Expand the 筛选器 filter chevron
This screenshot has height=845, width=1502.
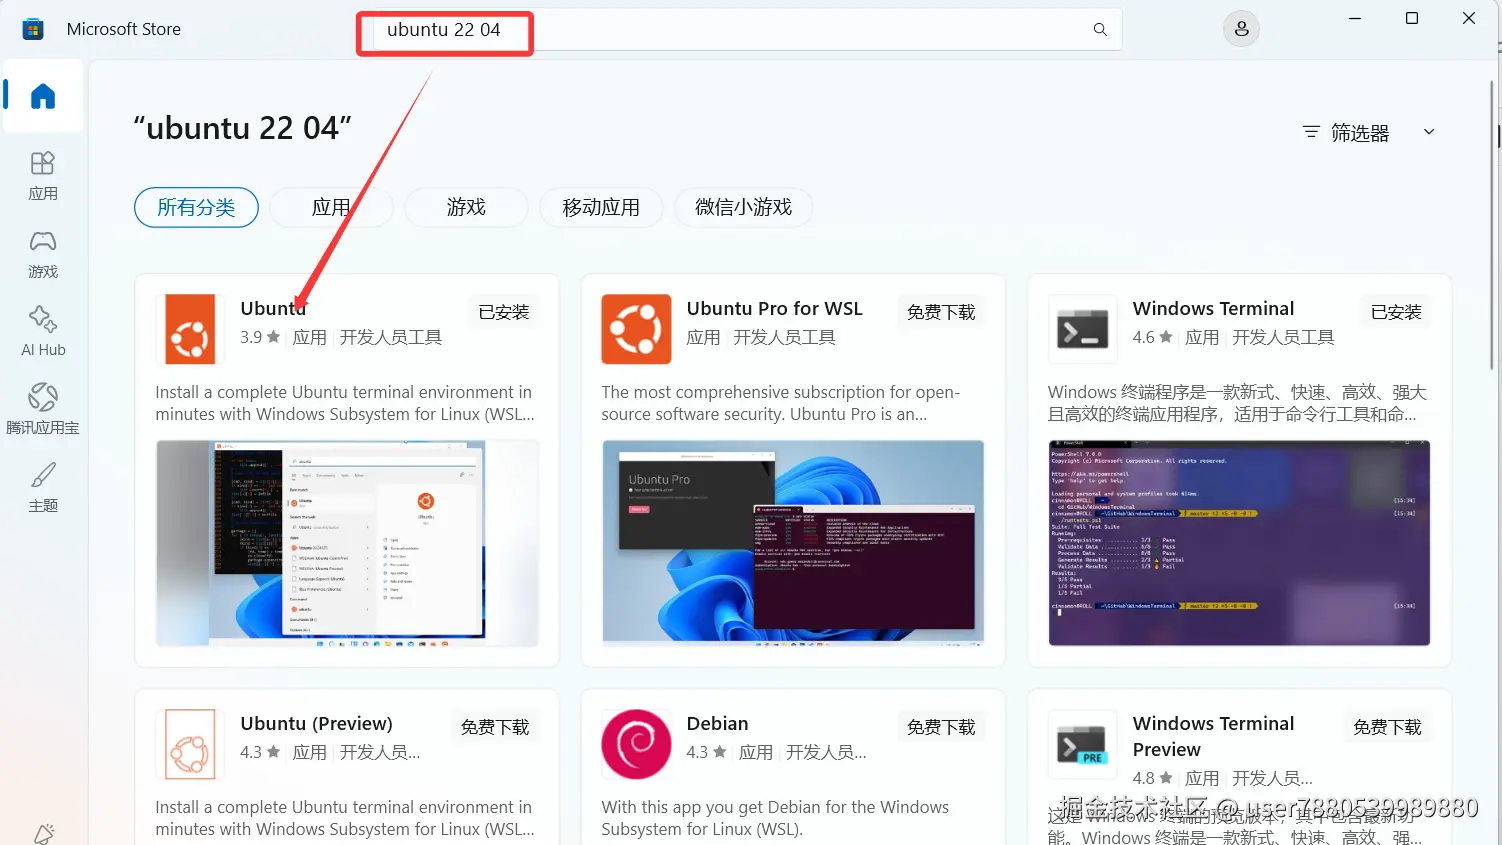point(1429,132)
